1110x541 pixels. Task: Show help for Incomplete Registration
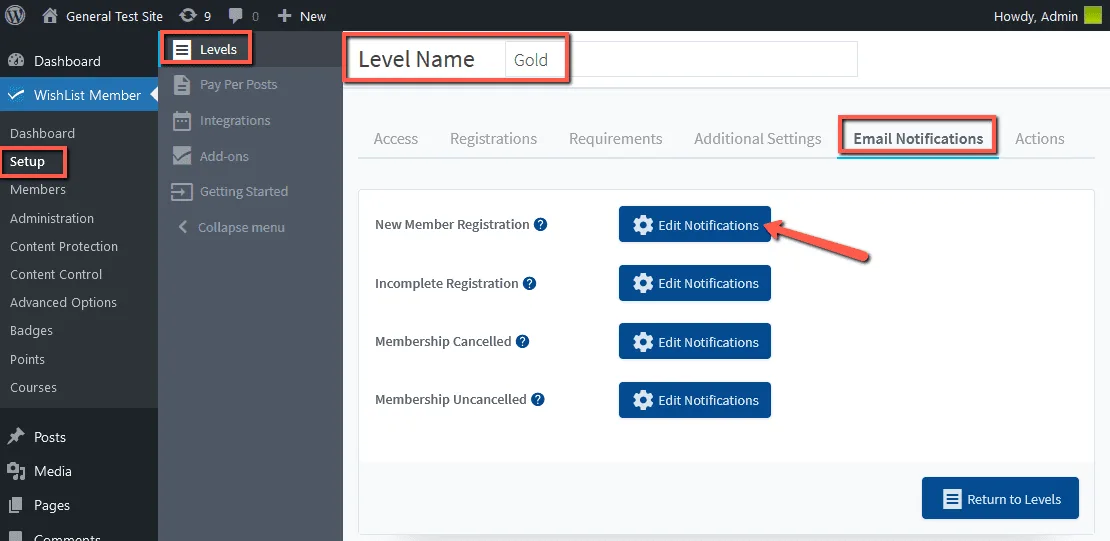pyautogui.click(x=530, y=283)
